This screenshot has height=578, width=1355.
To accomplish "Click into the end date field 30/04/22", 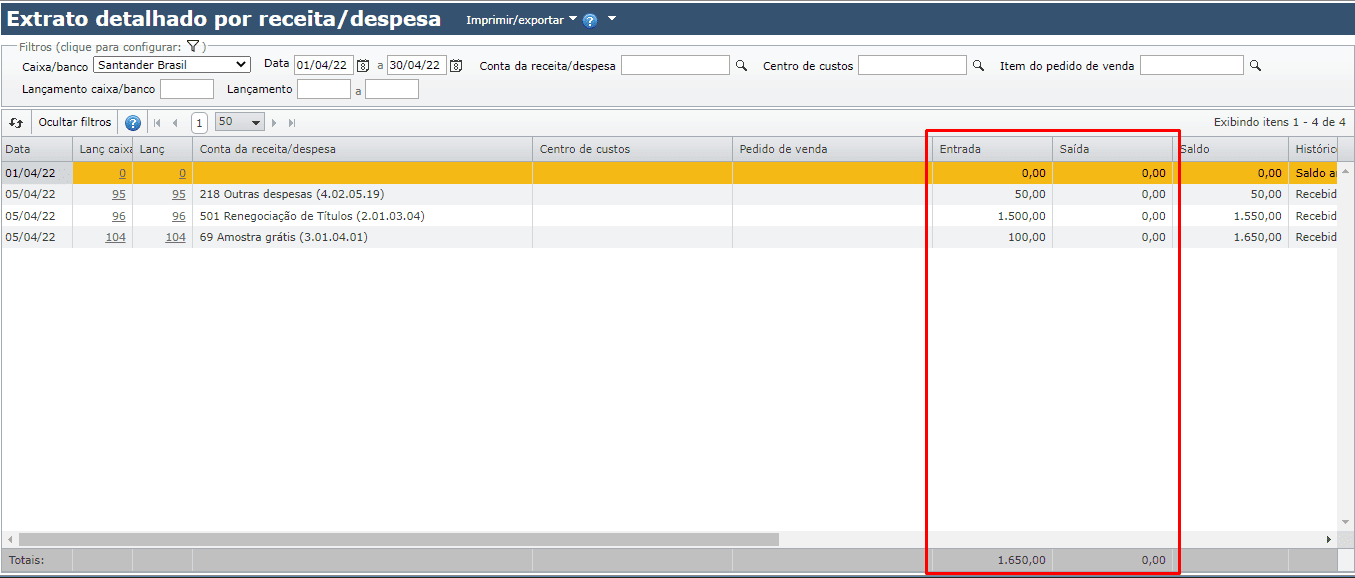I will tap(417, 65).
